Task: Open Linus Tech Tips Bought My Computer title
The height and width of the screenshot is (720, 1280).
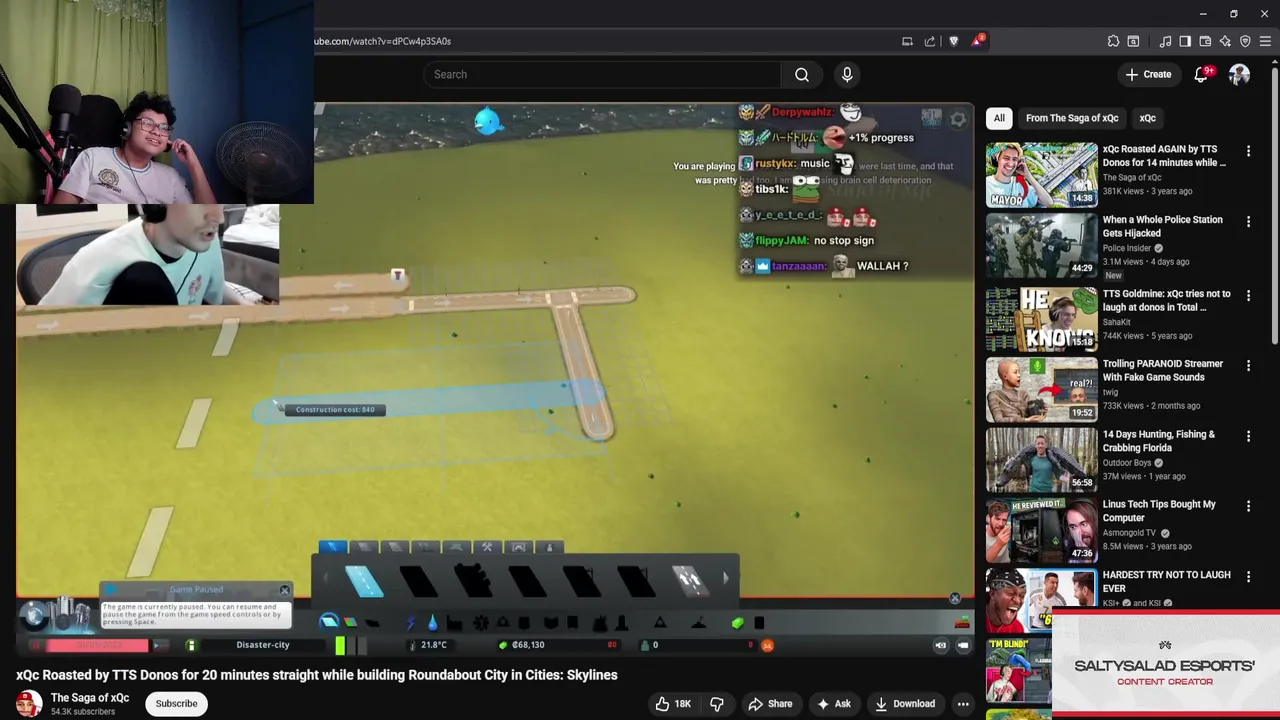Action: (x=1159, y=511)
